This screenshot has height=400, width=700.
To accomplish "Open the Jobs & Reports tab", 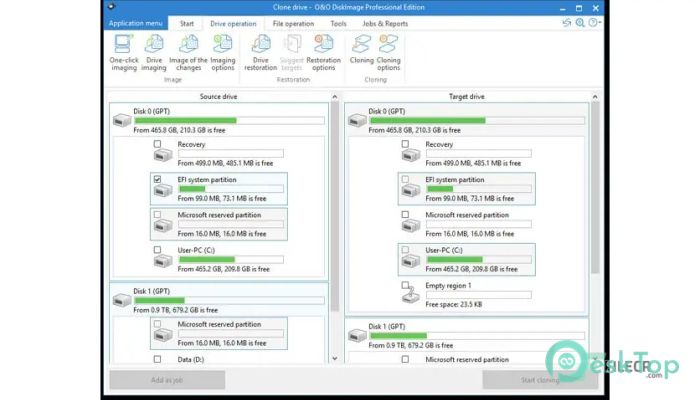I will point(385,24).
